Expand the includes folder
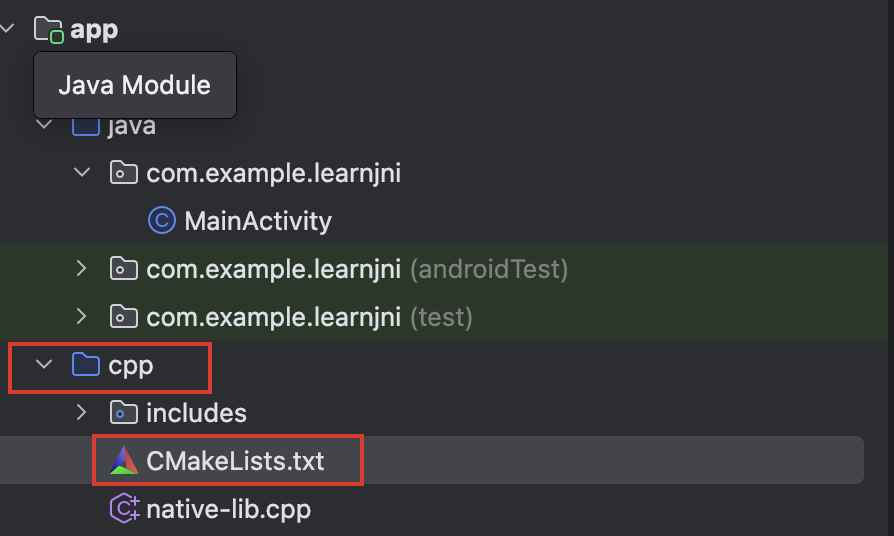The height and width of the screenshot is (536, 894). pos(82,412)
